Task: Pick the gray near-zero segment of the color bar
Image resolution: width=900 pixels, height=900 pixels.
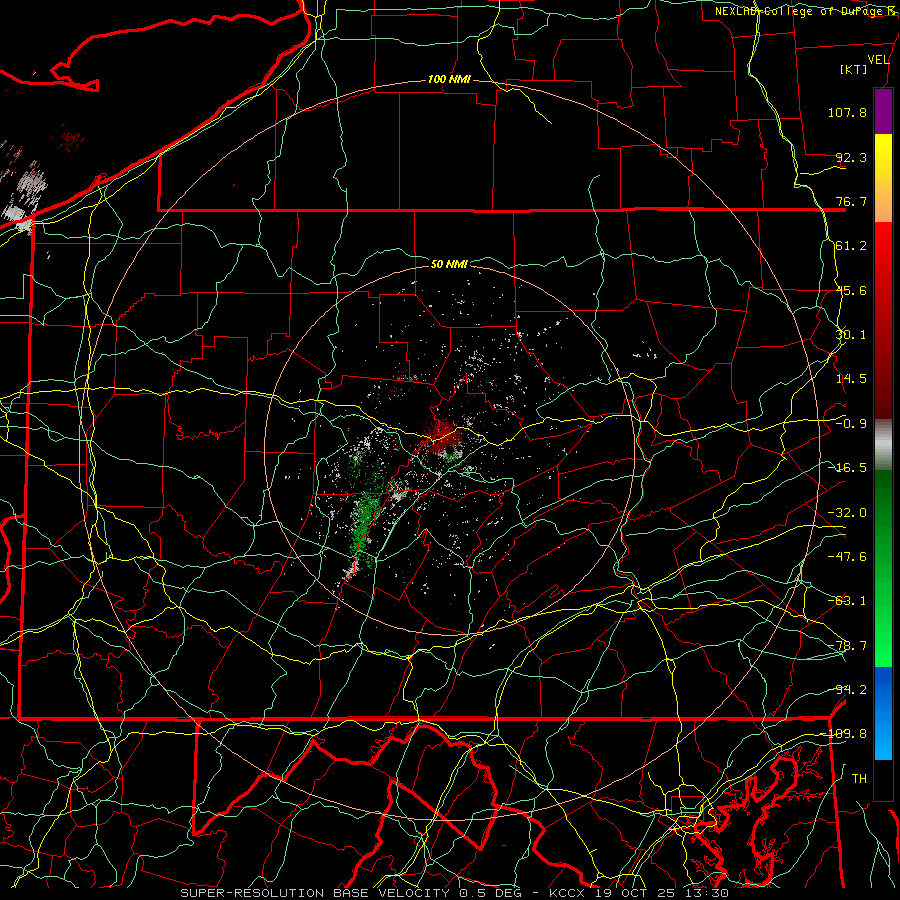Action: tap(883, 445)
